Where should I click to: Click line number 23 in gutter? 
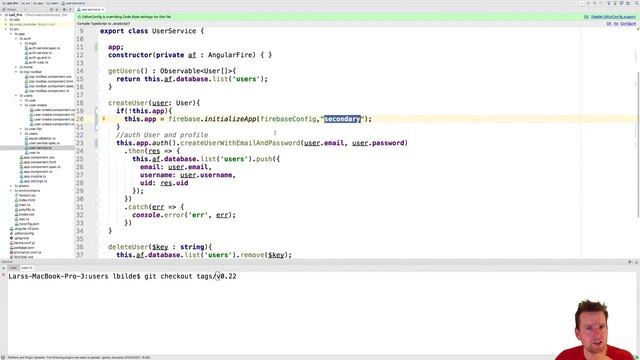[x=80, y=143]
